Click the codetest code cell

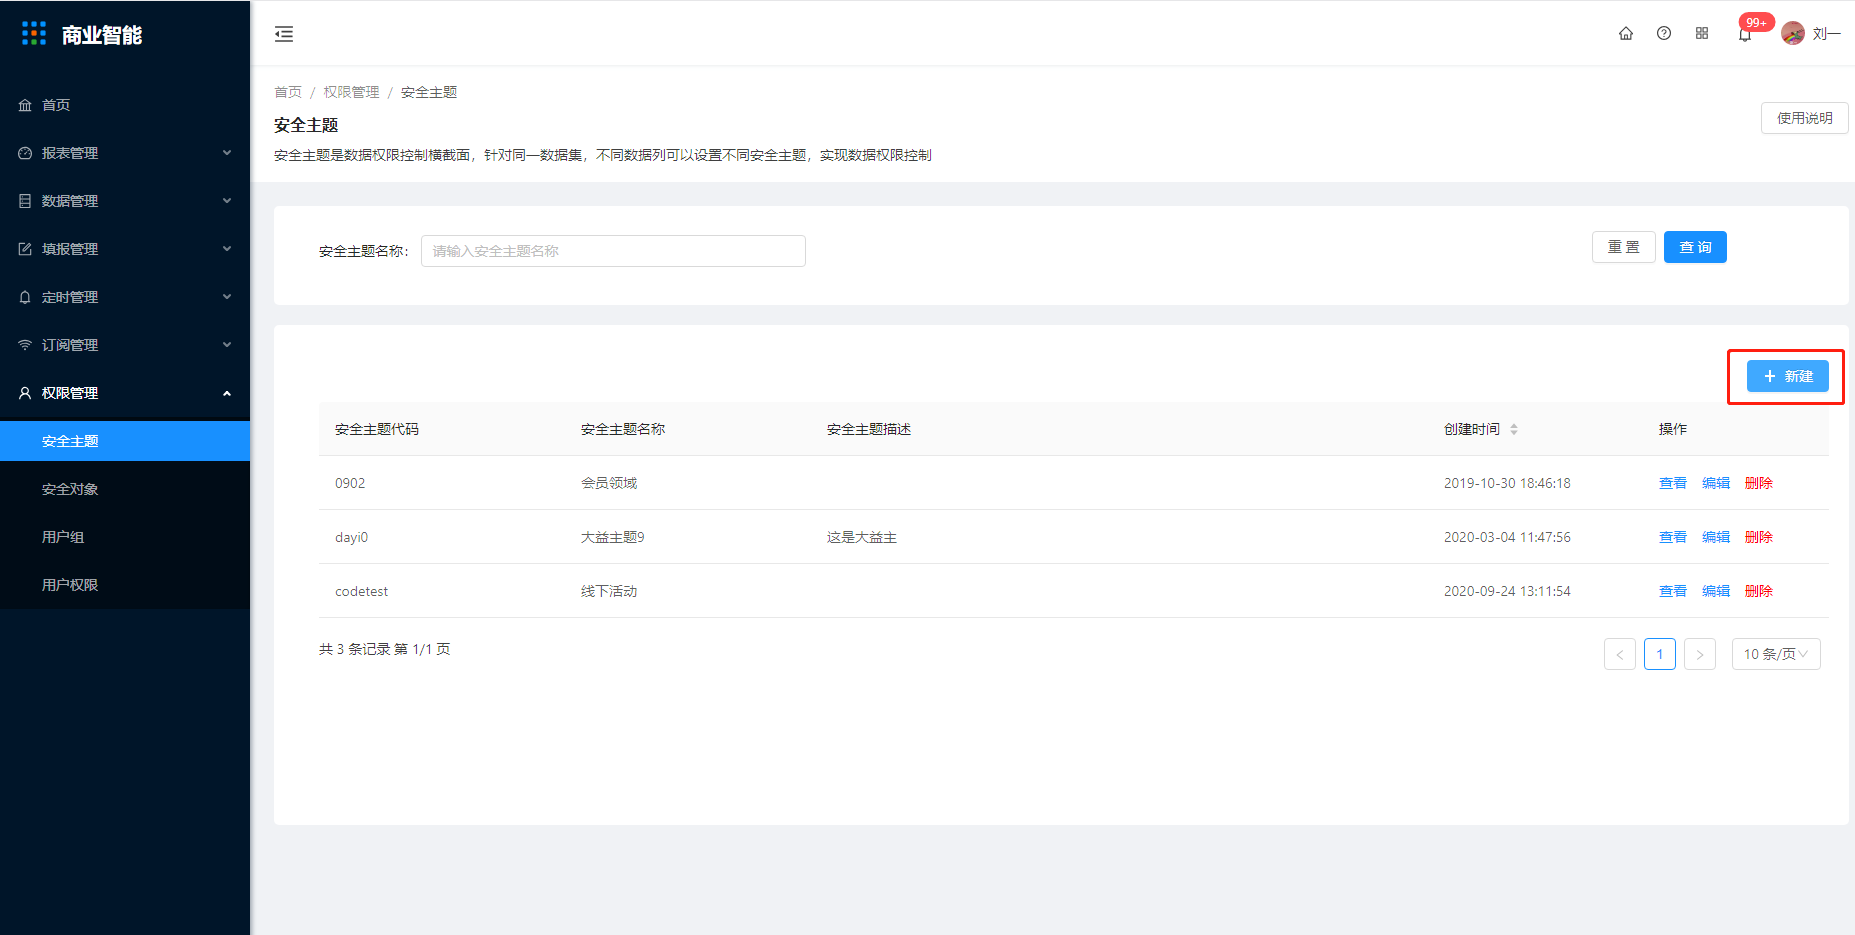pyautogui.click(x=361, y=591)
